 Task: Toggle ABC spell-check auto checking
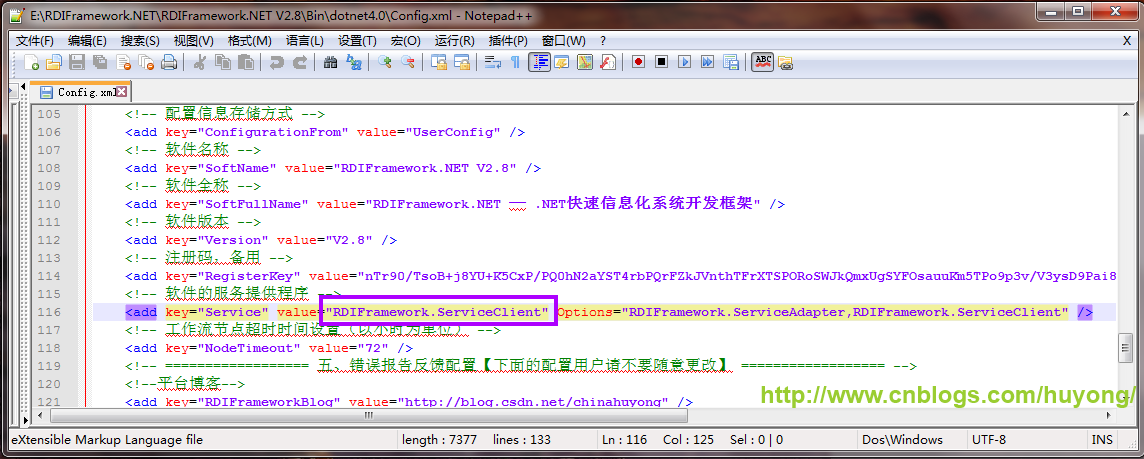tap(762, 63)
